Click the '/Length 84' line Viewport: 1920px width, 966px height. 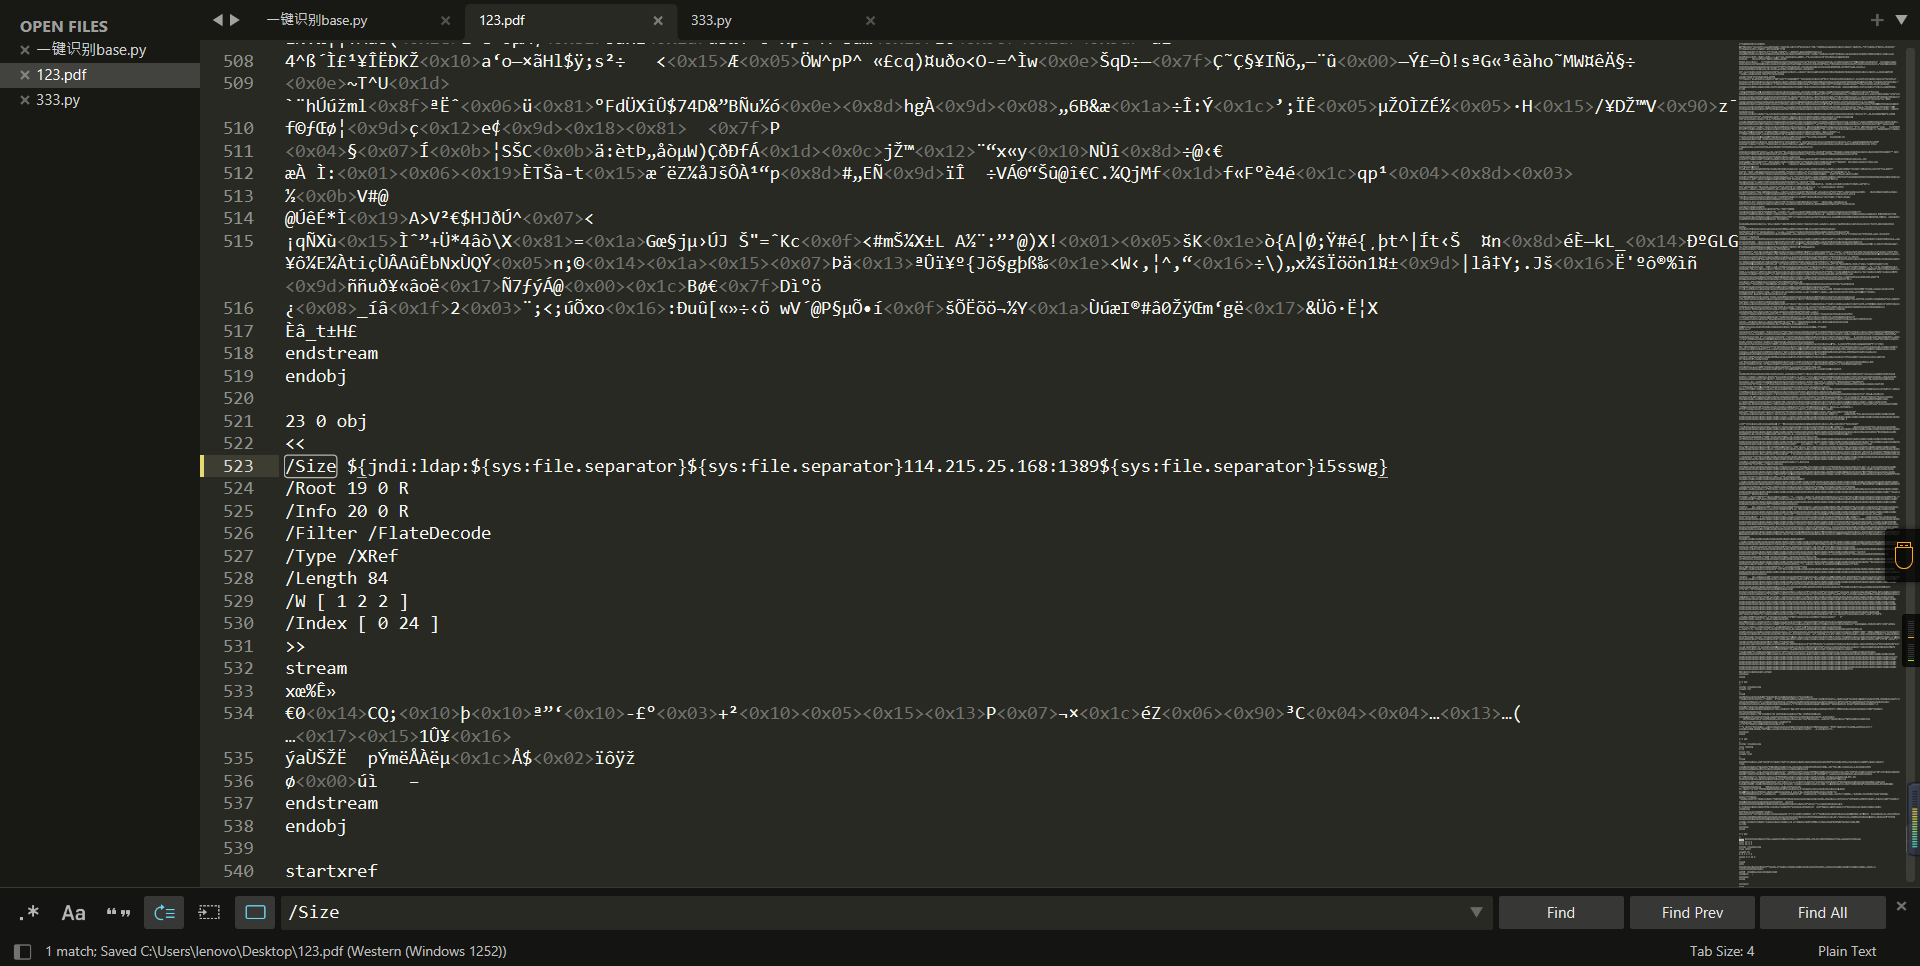336,578
